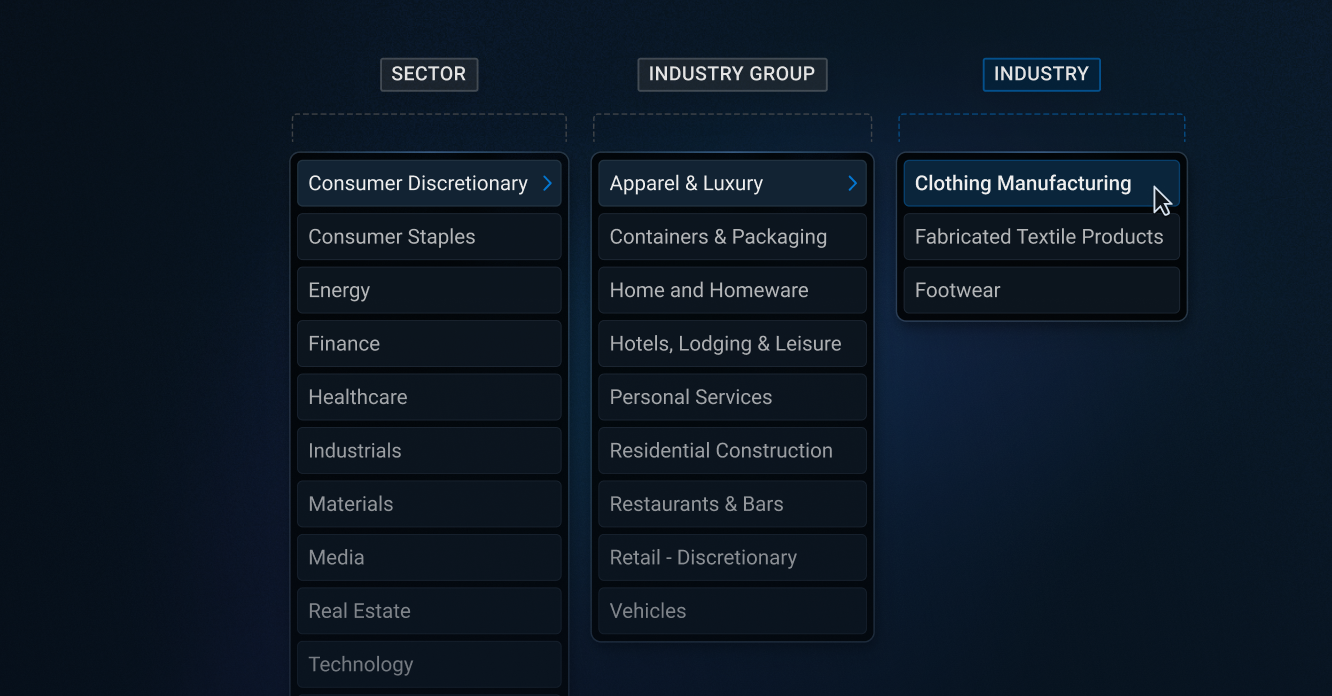Choose the Hotels, Lodging & Leisure industry group
1332x696 pixels.
[732, 343]
